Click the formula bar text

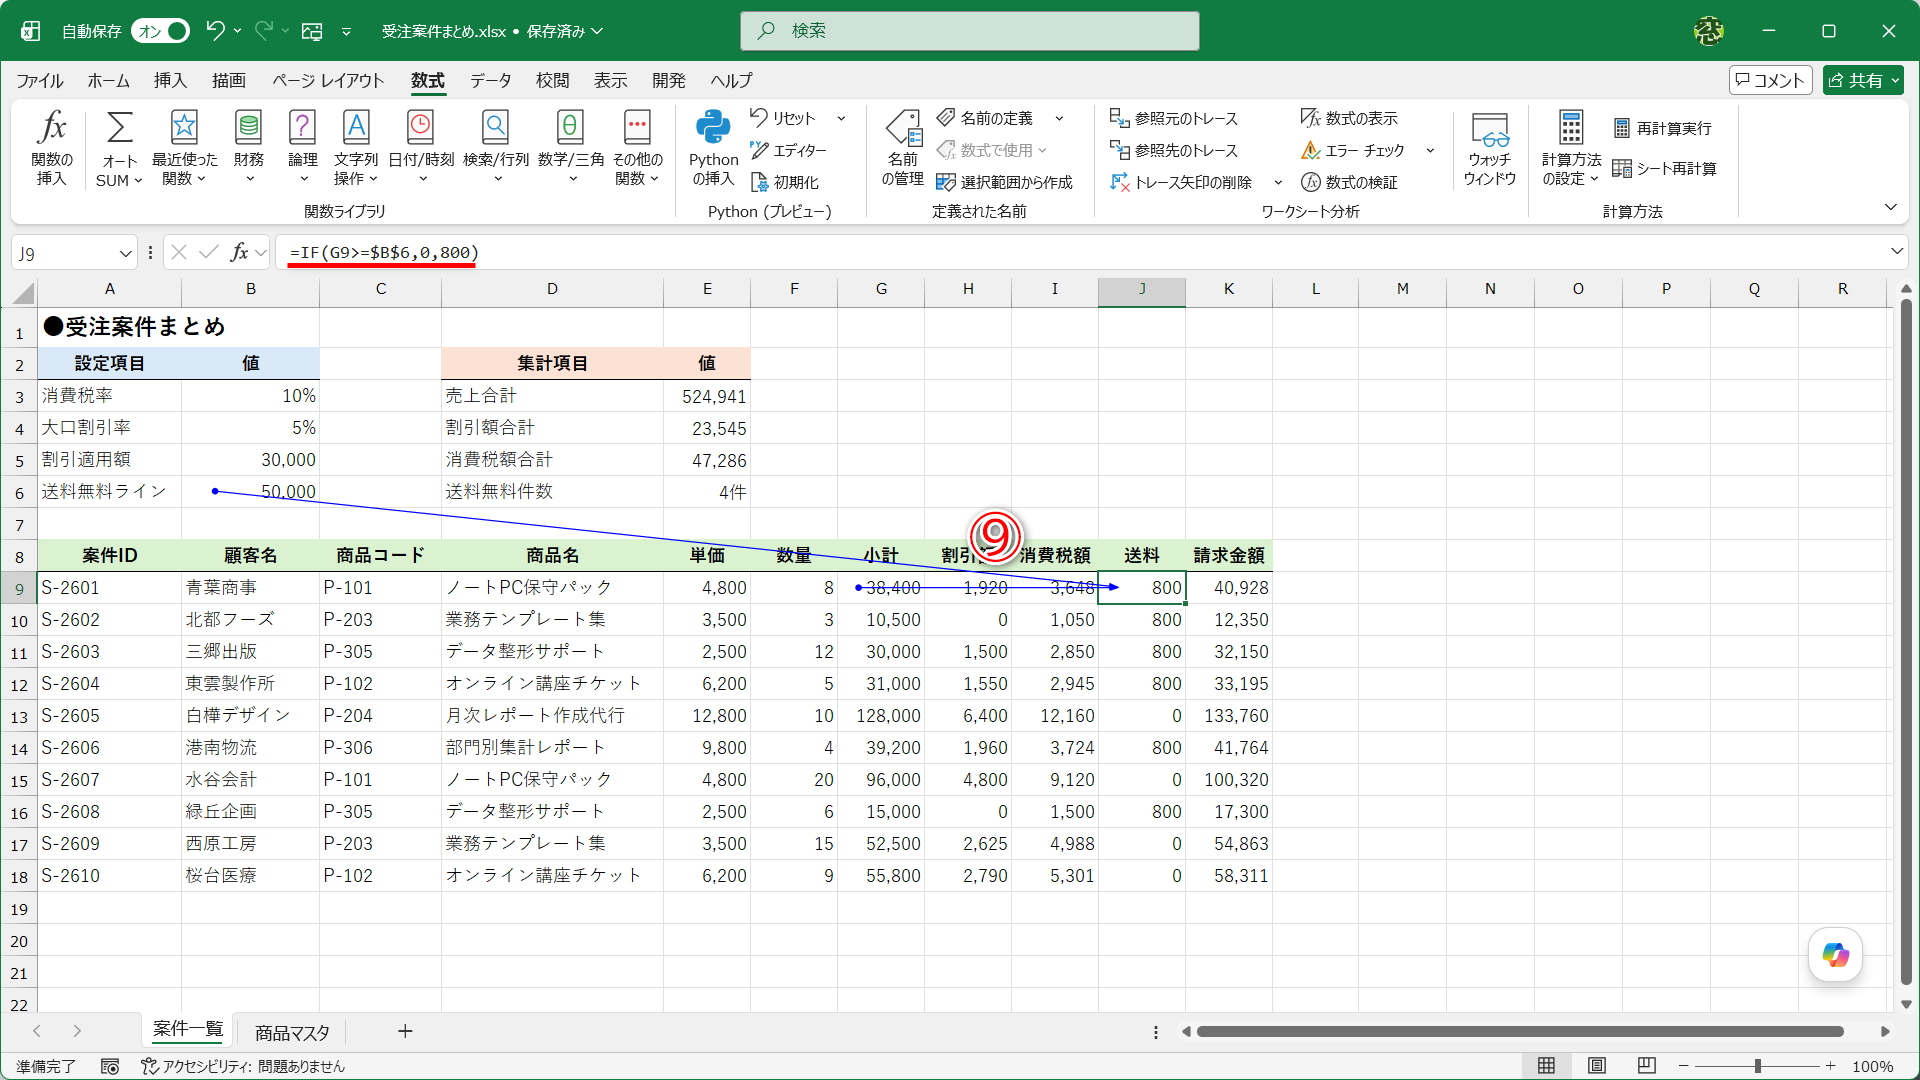pos(384,252)
